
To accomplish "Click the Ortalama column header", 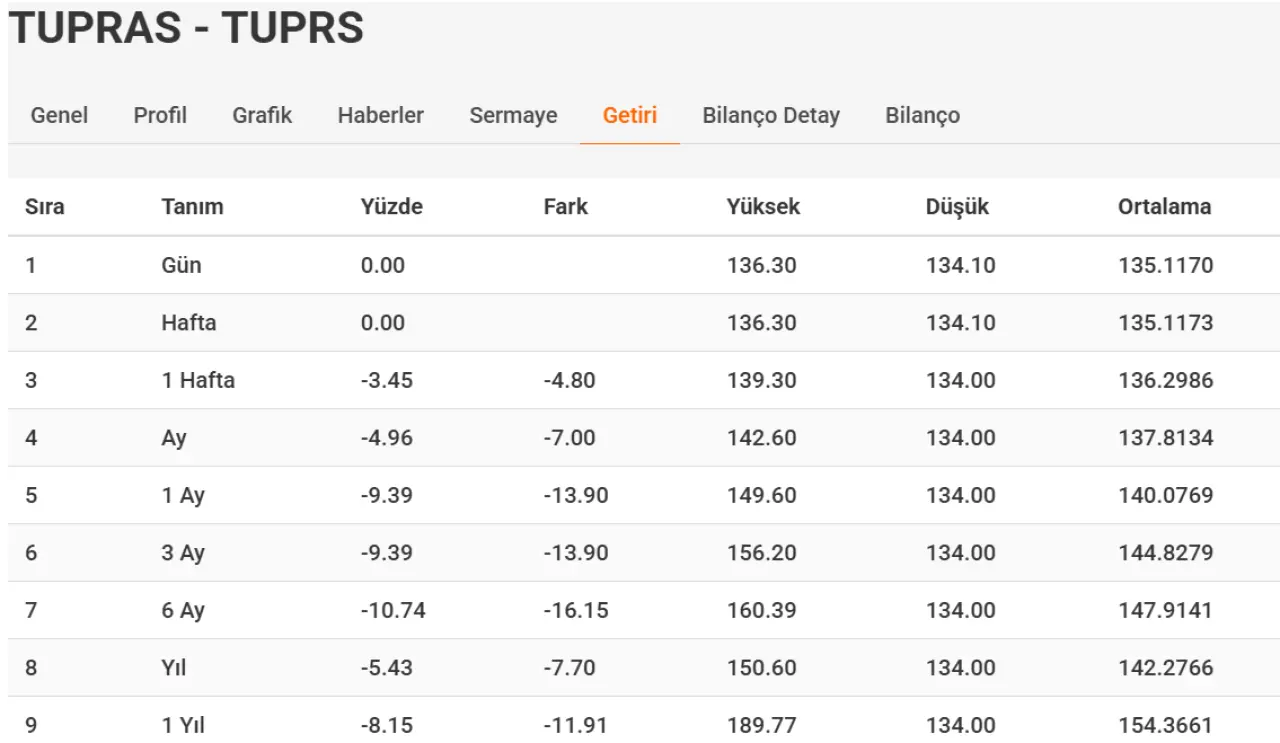I will [x=1164, y=207].
